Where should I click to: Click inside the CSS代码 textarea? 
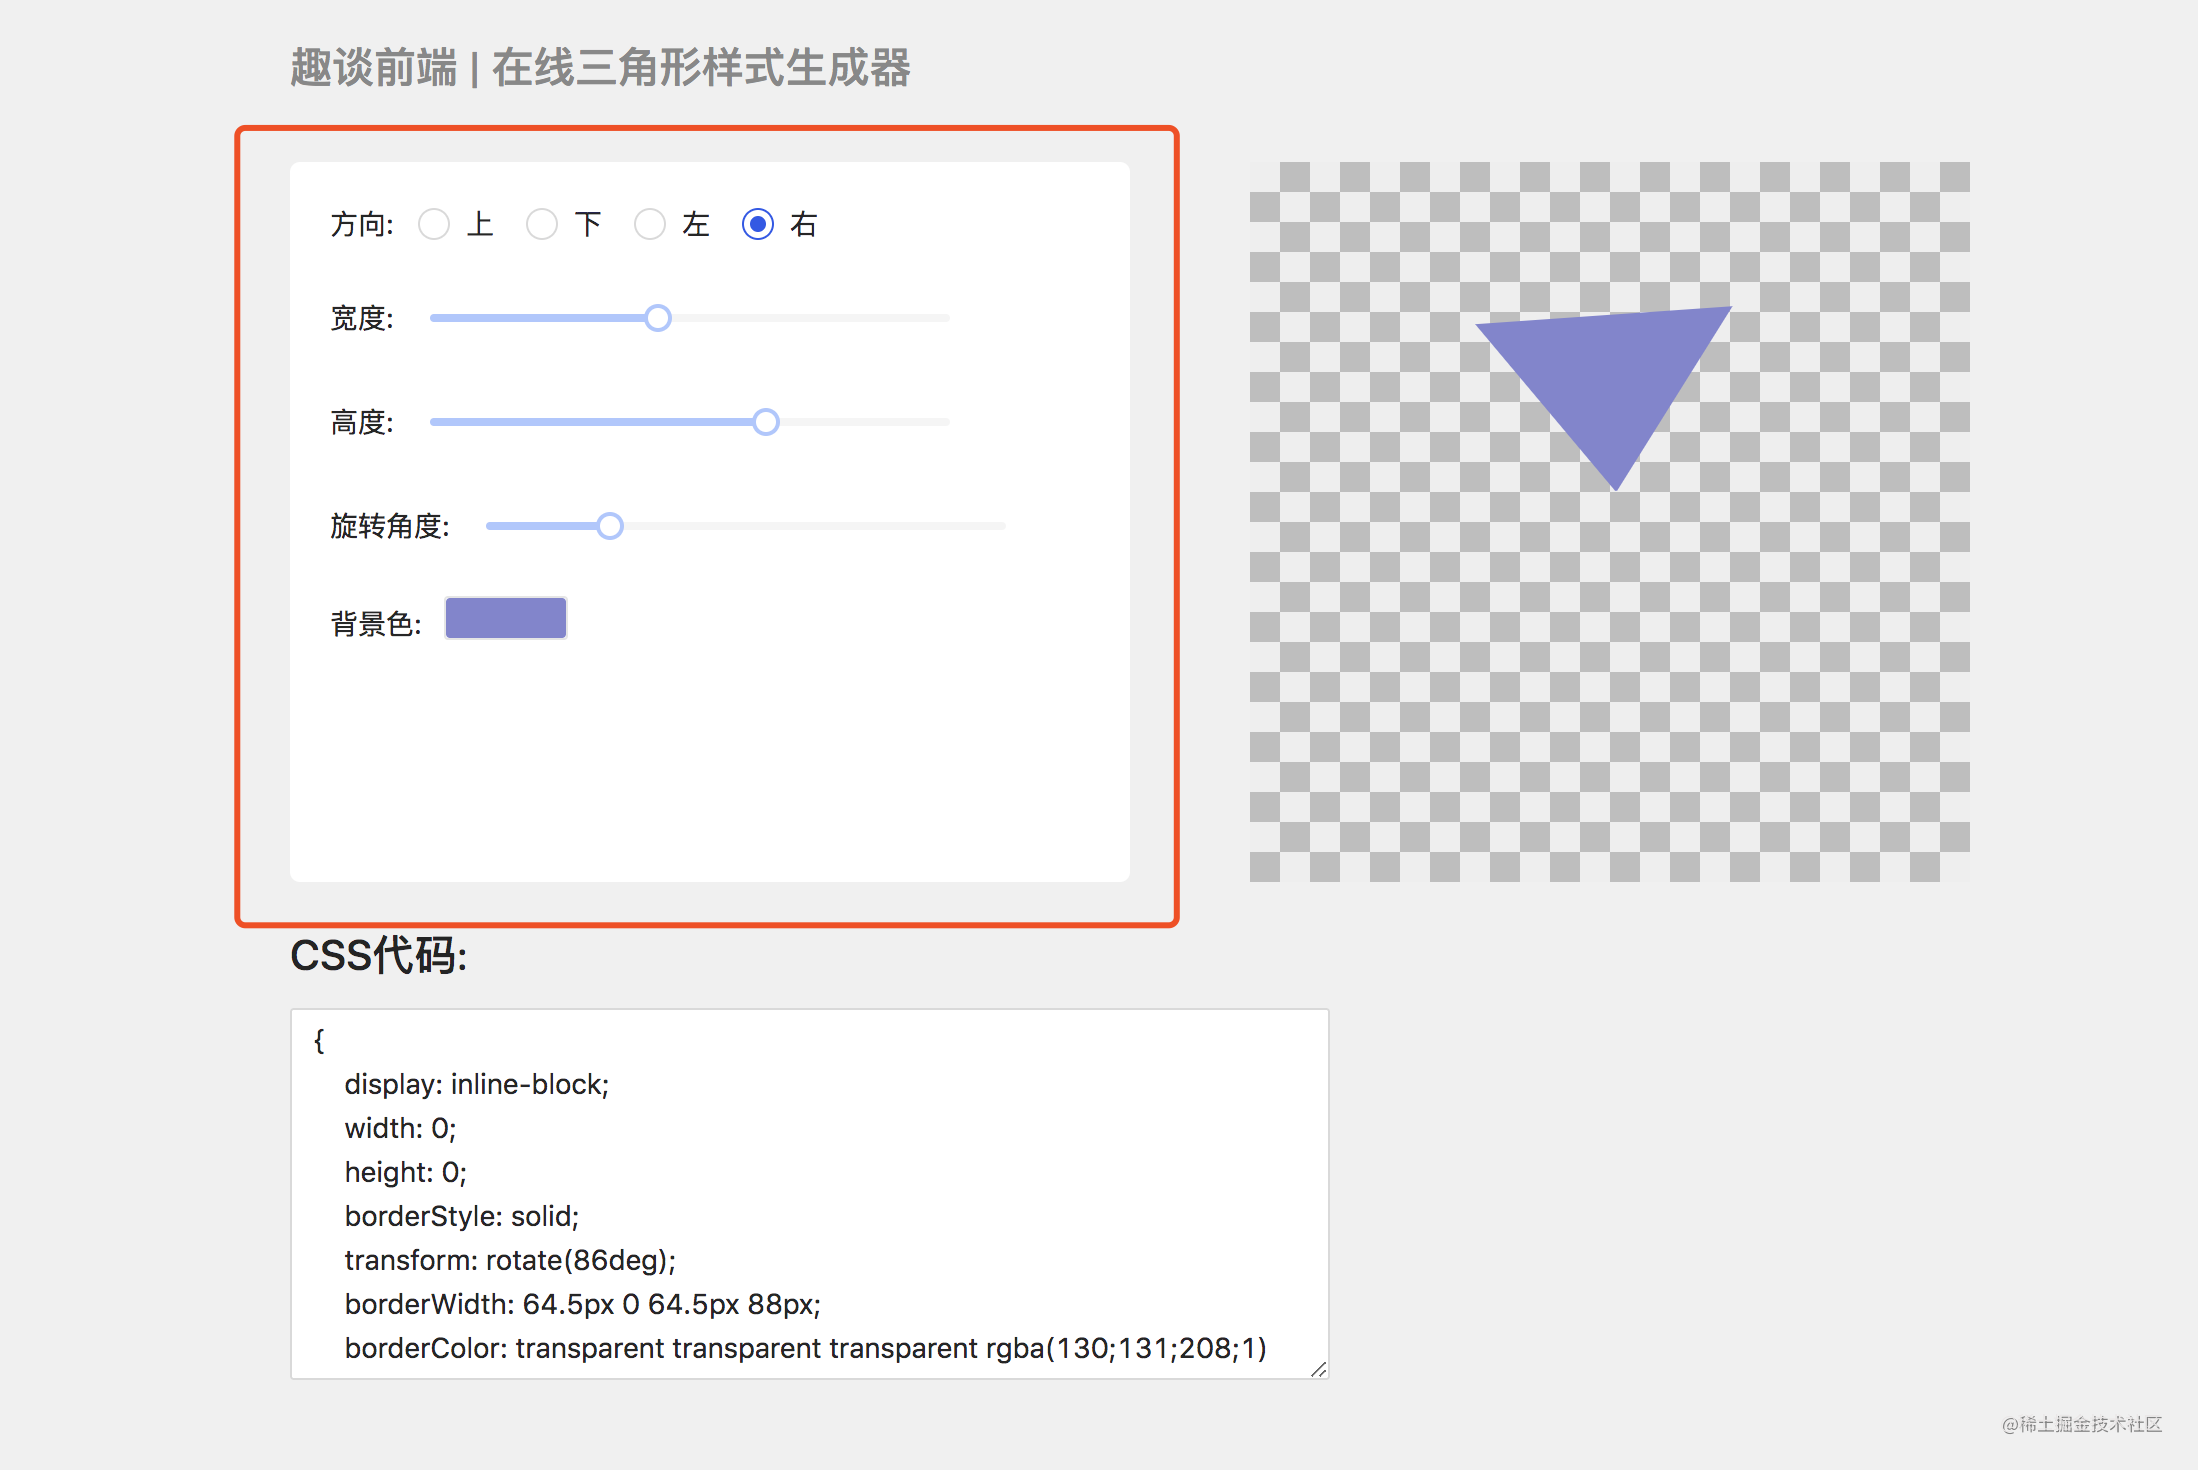point(810,1194)
